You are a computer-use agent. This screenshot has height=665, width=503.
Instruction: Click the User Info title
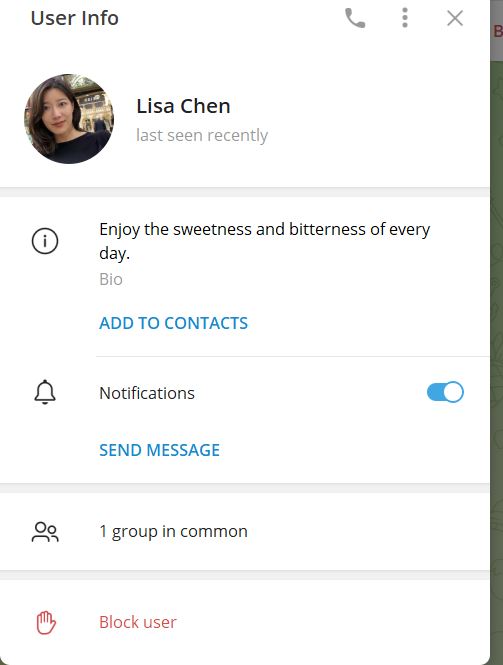coord(75,18)
